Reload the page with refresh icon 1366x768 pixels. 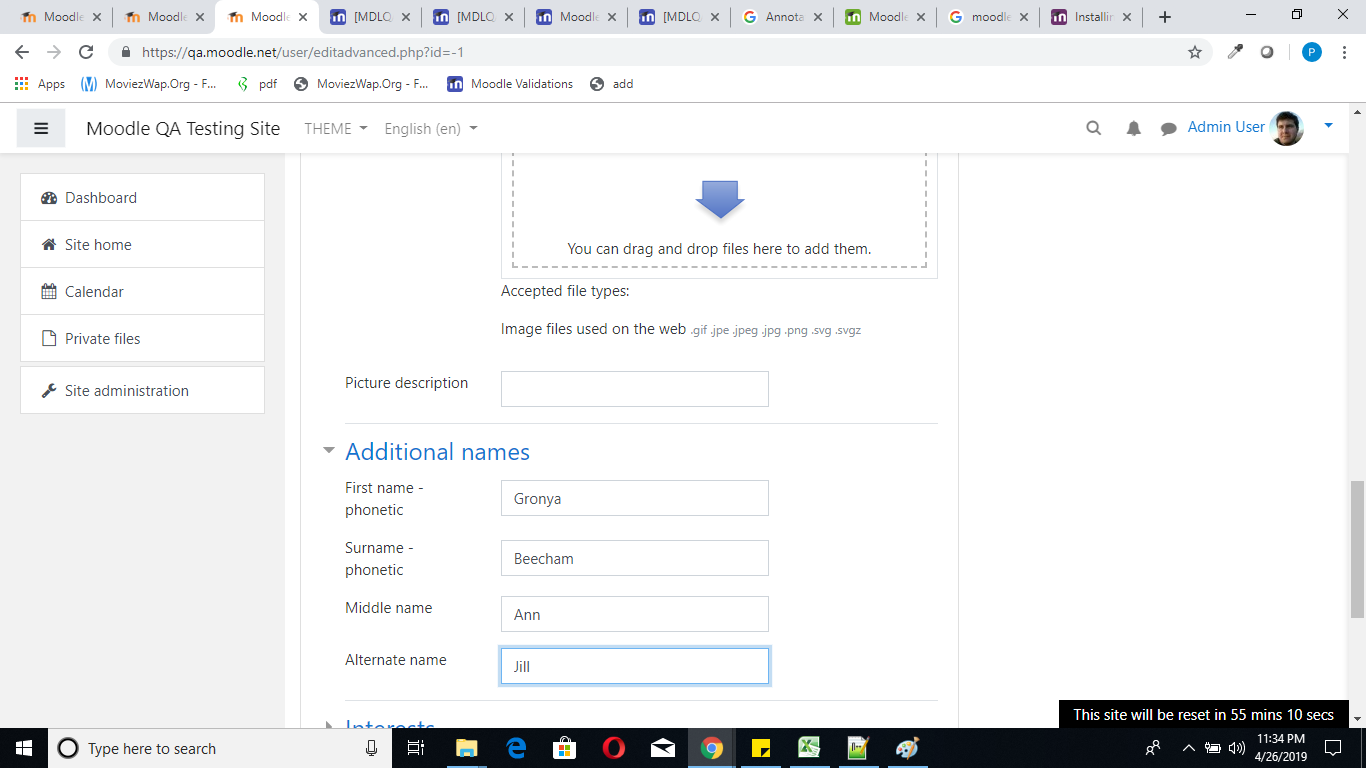pos(86,52)
